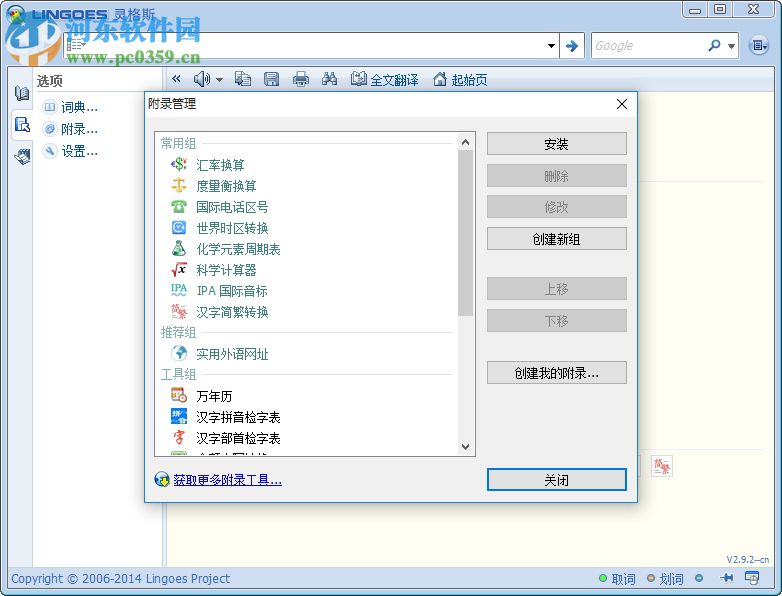
Task: Click the blue circle status indicator
Action: pyautogui.click(x=699, y=578)
